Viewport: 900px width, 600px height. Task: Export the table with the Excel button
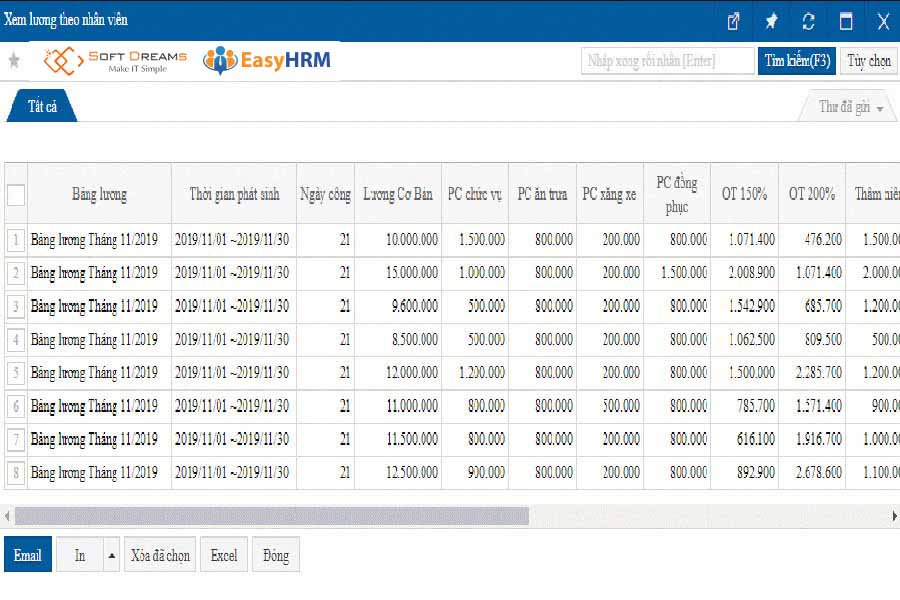click(x=224, y=556)
